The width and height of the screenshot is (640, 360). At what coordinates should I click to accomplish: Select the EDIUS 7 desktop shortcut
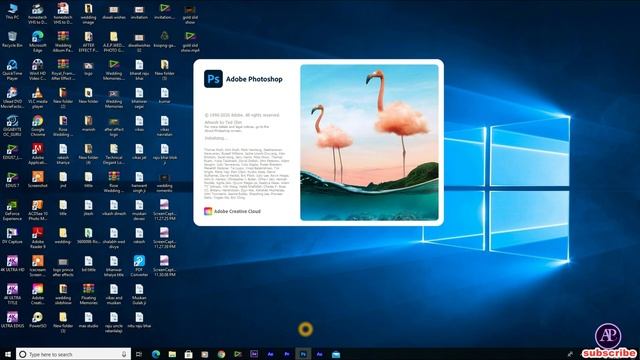[12, 180]
